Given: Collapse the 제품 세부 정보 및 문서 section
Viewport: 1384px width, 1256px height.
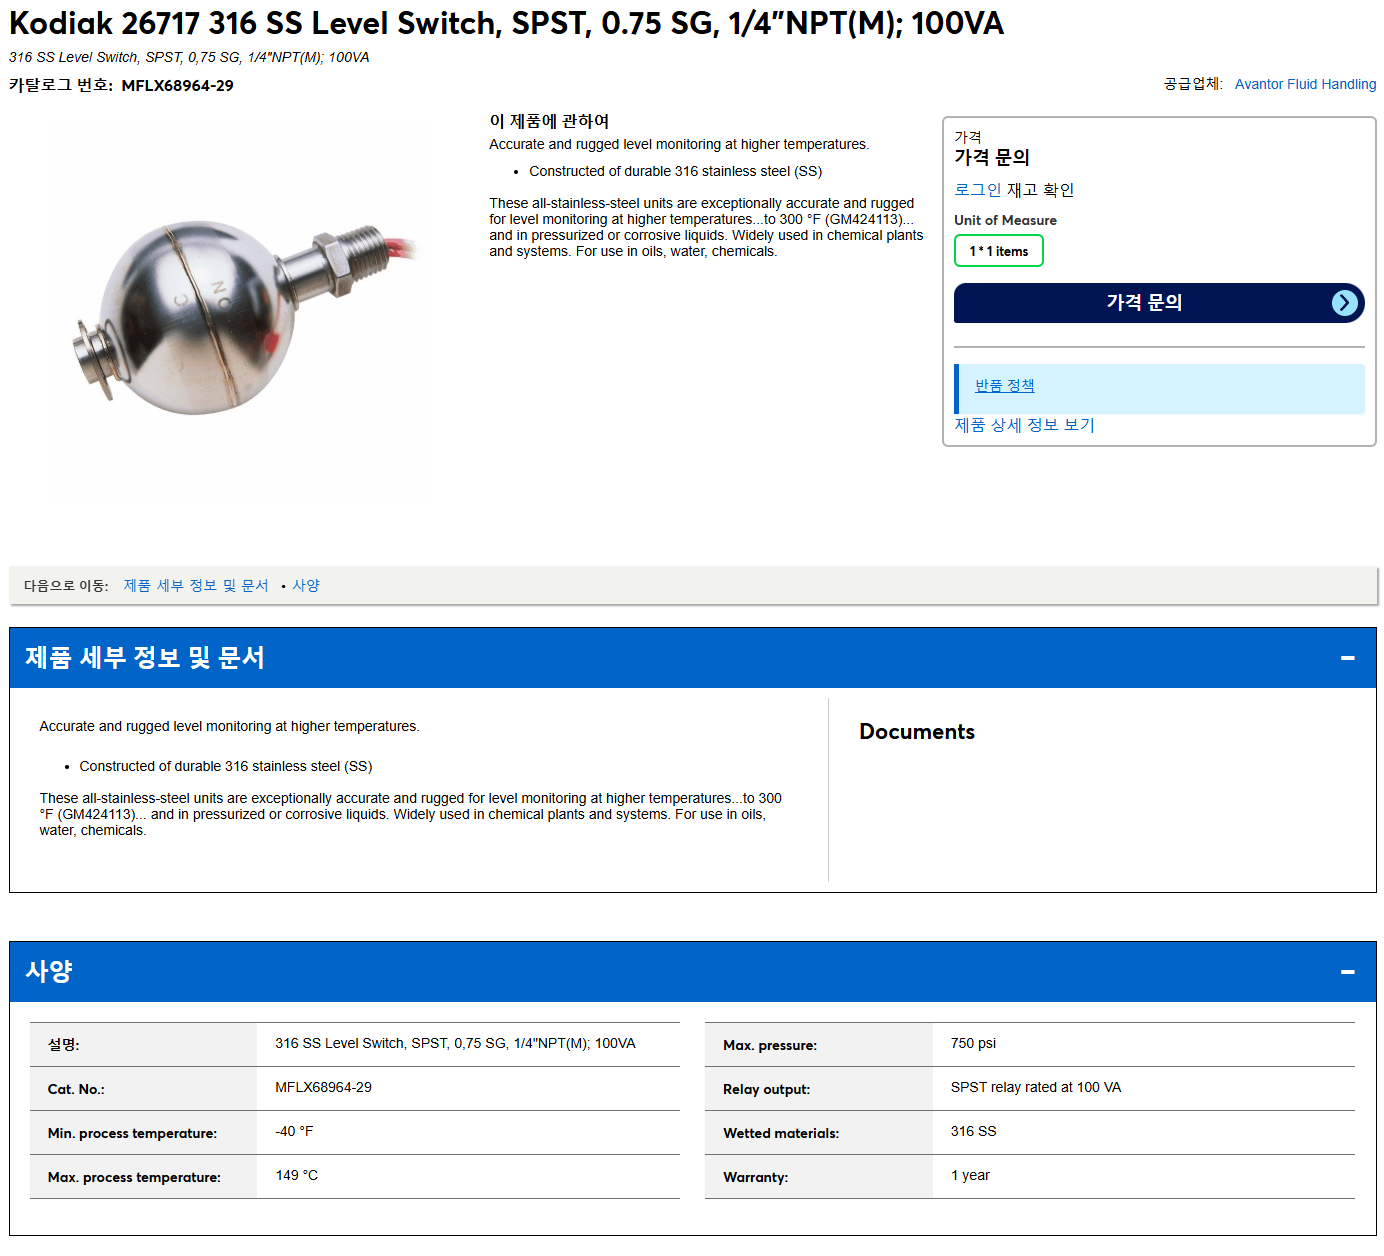Looking at the screenshot, I should tap(1347, 658).
